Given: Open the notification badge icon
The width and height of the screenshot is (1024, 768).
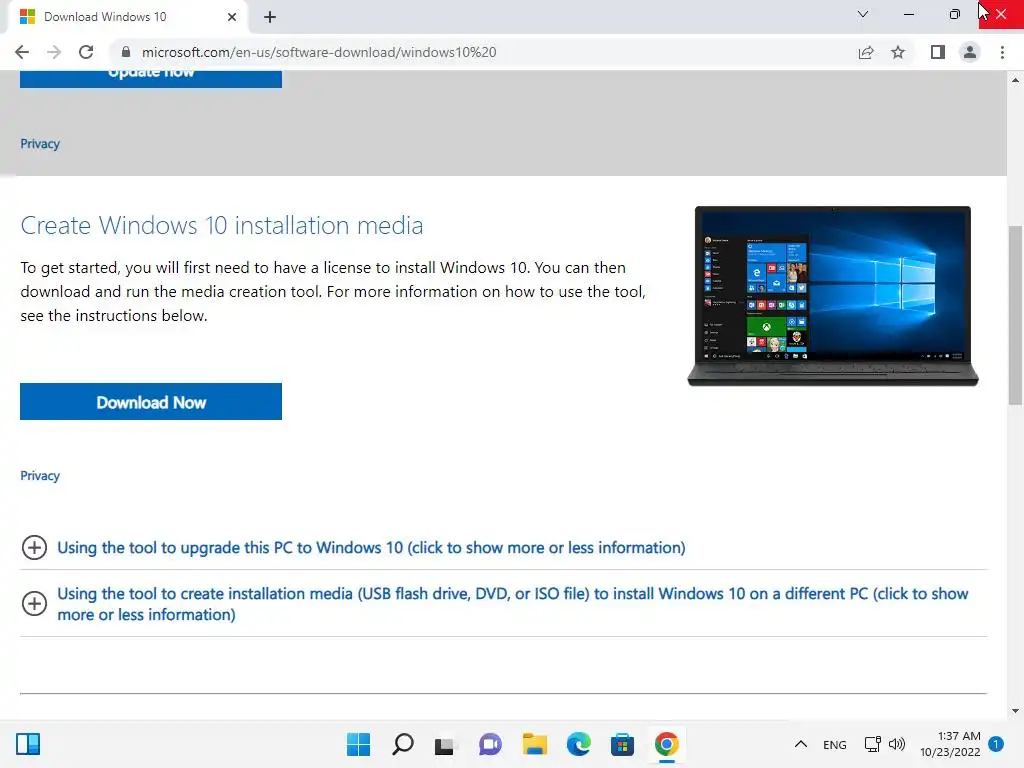Looking at the screenshot, I should click(x=996, y=744).
